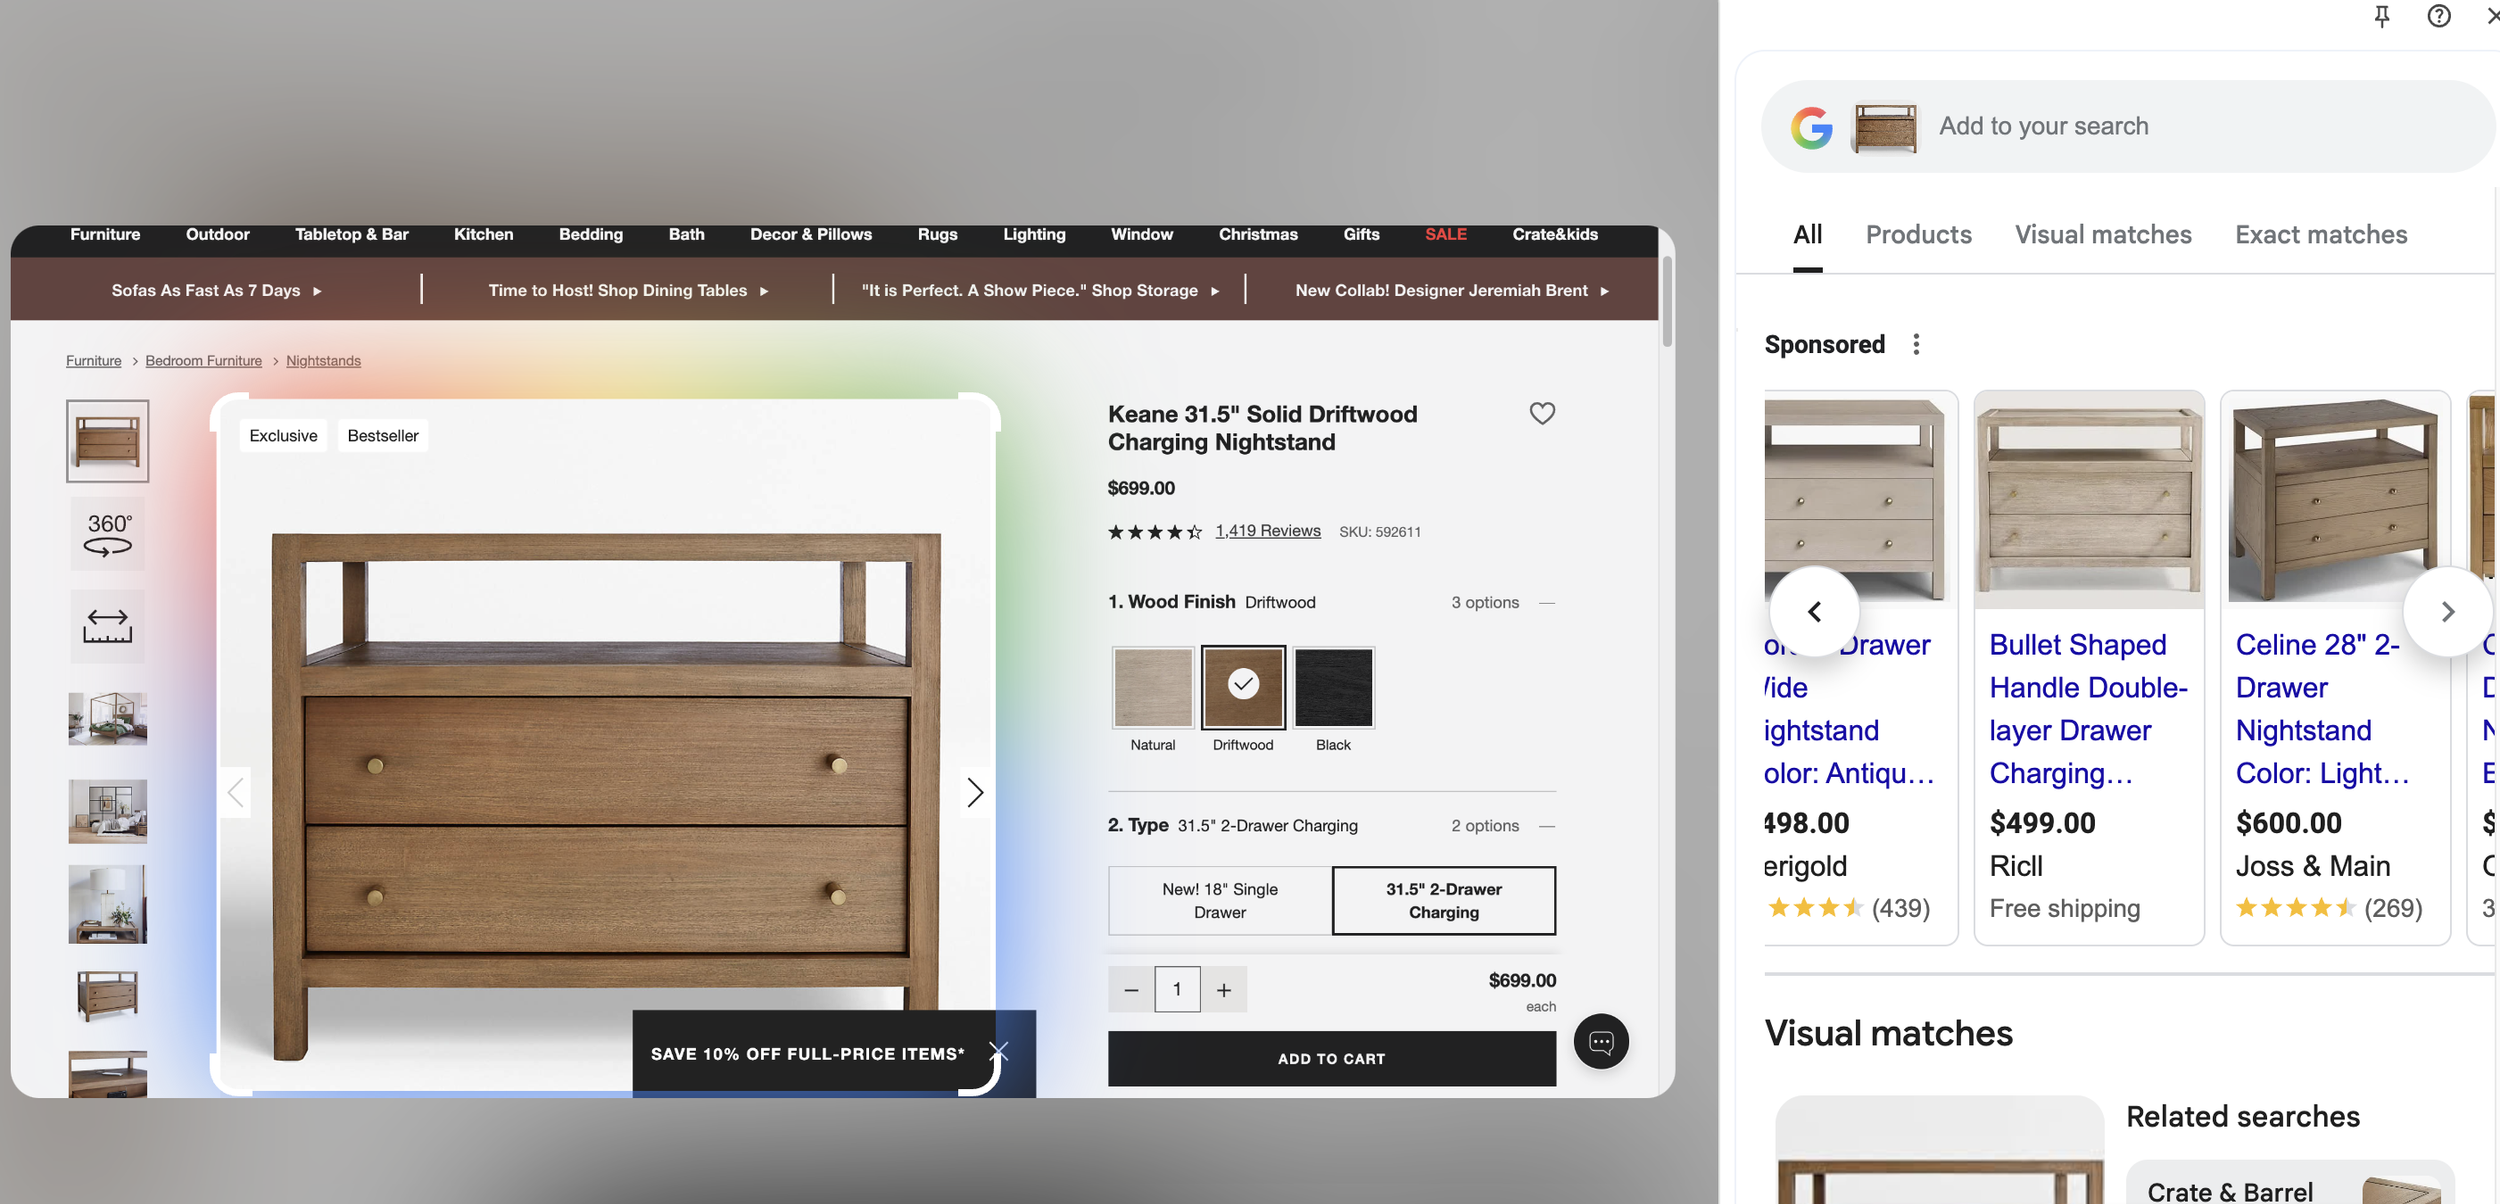
Task: Select the New 18" Single Drawer type
Action: pyautogui.click(x=1219, y=900)
